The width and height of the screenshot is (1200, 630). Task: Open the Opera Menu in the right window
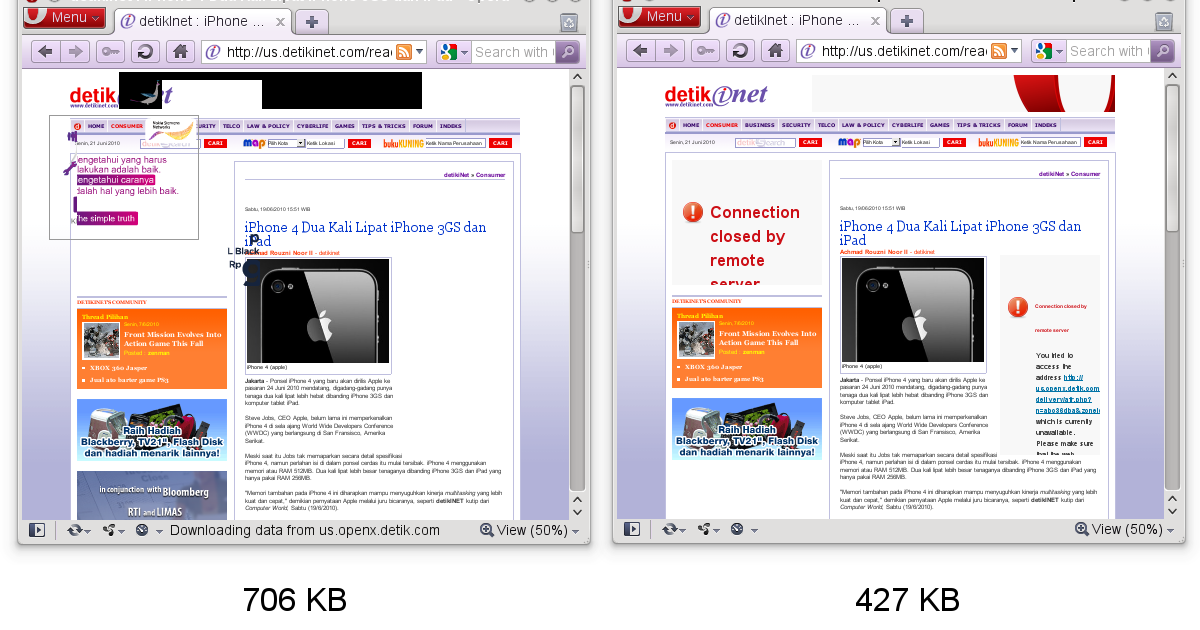pos(659,16)
